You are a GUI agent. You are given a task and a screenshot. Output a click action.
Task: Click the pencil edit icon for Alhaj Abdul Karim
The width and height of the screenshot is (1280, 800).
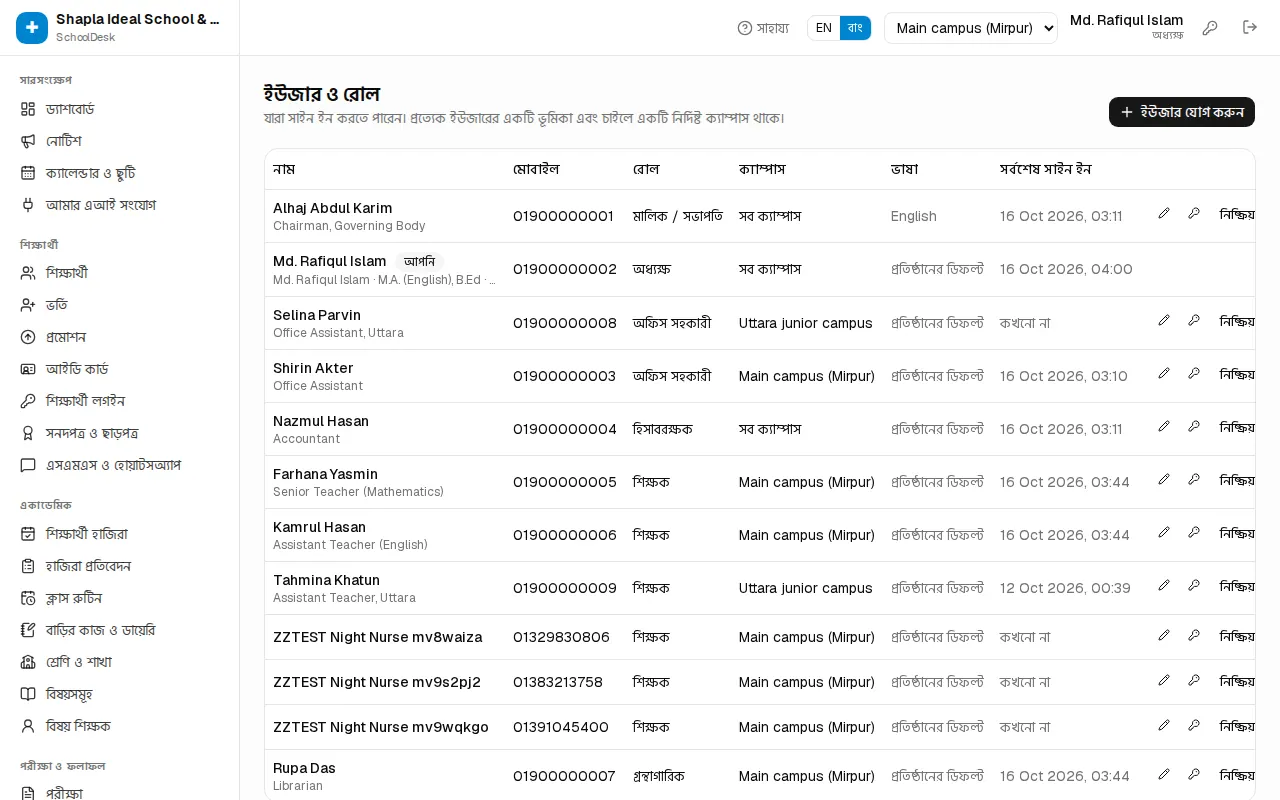(x=1164, y=214)
